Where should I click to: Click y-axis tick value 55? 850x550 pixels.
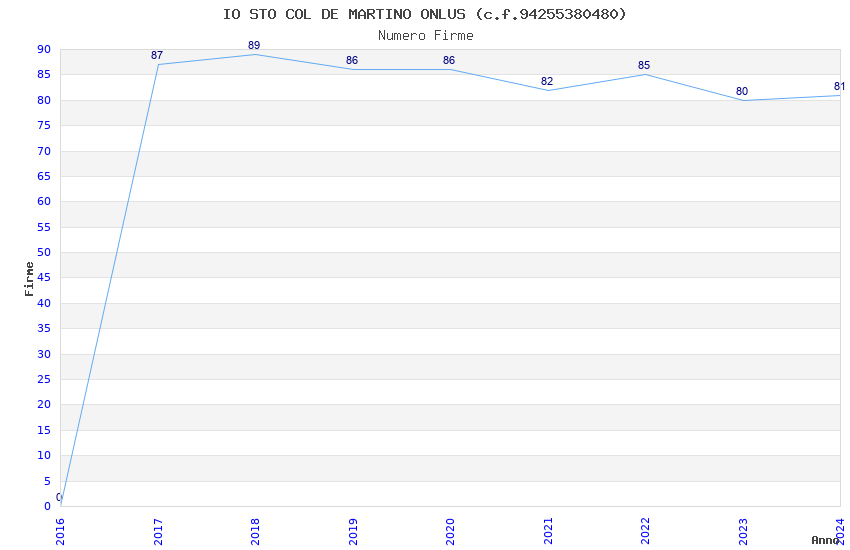coord(44,227)
